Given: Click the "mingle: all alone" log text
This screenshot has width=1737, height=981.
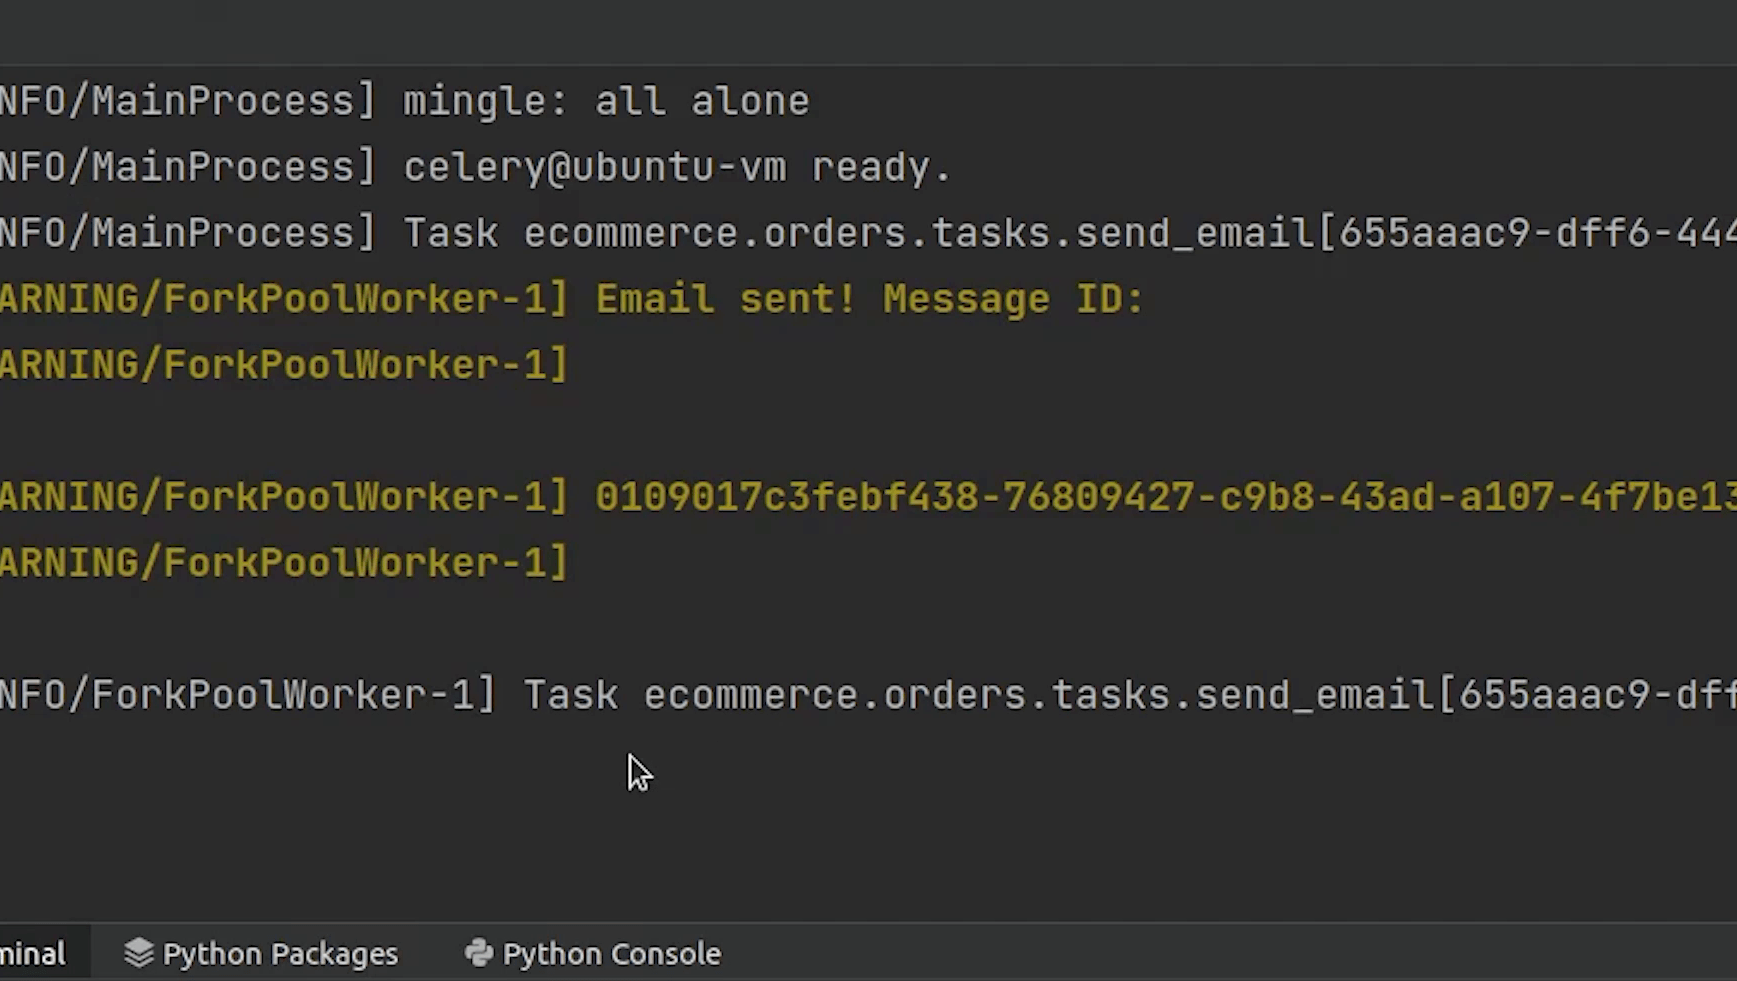Looking at the screenshot, I should (606, 101).
